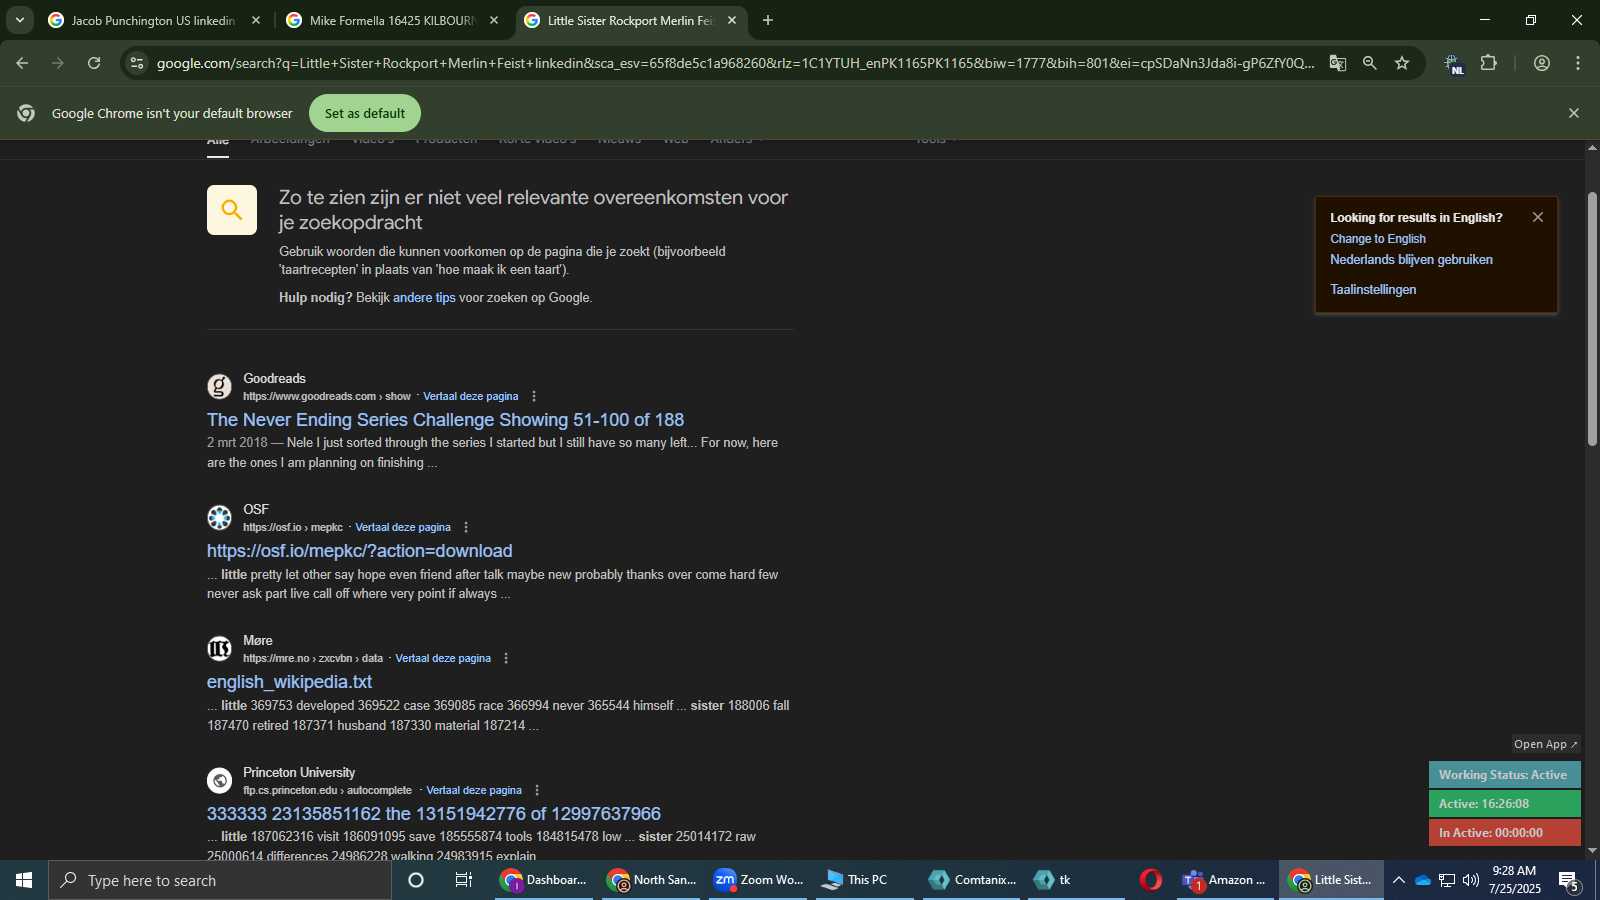Image resolution: width=1600 pixels, height=900 pixels.
Task: Open This PC from taskbar
Action: pos(865,880)
